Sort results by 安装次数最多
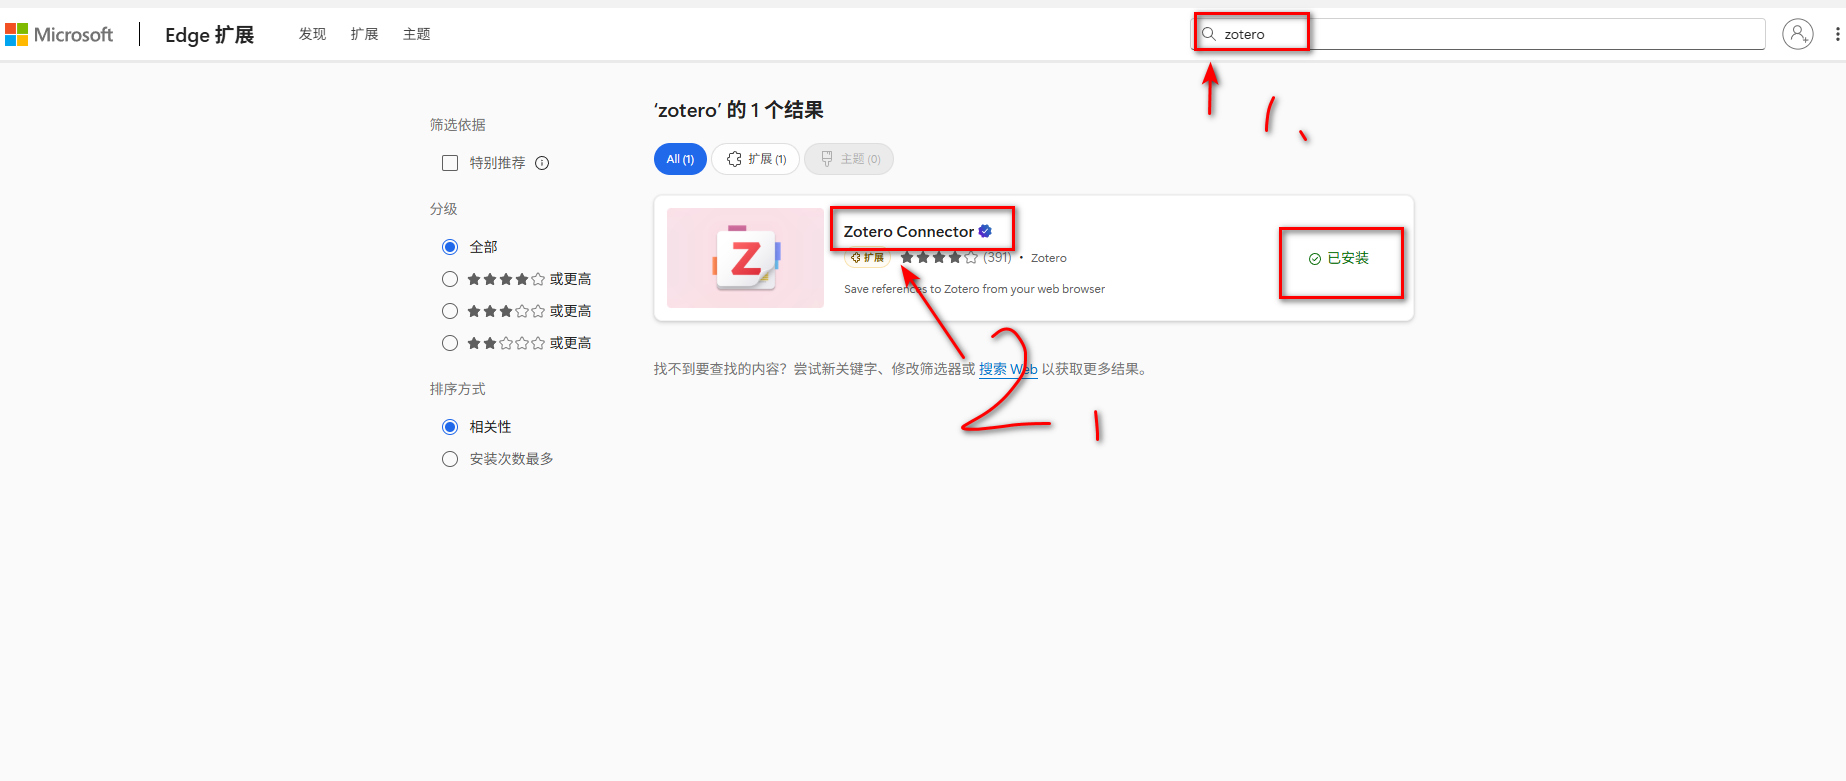Viewport: 1846px width, 781px height. coord(450,459)
